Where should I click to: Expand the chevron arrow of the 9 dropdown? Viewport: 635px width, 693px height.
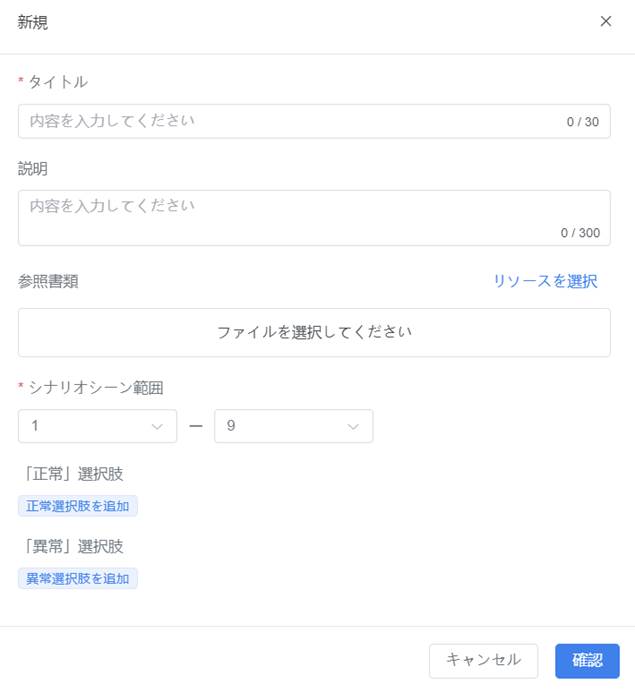(353, 426)
